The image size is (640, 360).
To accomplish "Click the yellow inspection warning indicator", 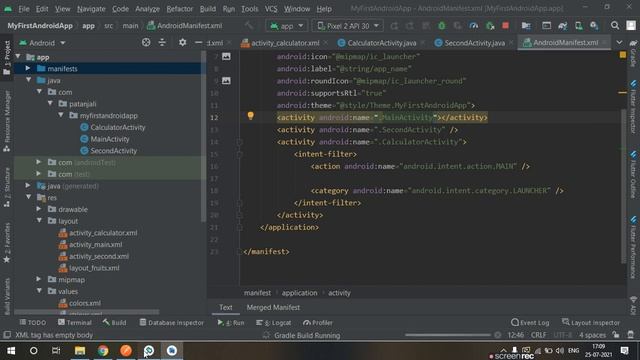I will coord(622,55).
